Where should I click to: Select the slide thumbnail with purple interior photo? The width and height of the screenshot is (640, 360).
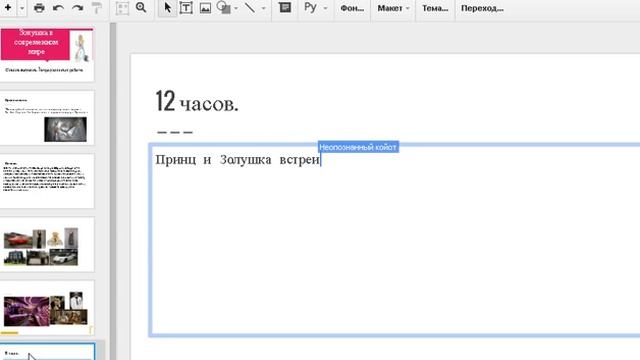[x=47, y=307]
